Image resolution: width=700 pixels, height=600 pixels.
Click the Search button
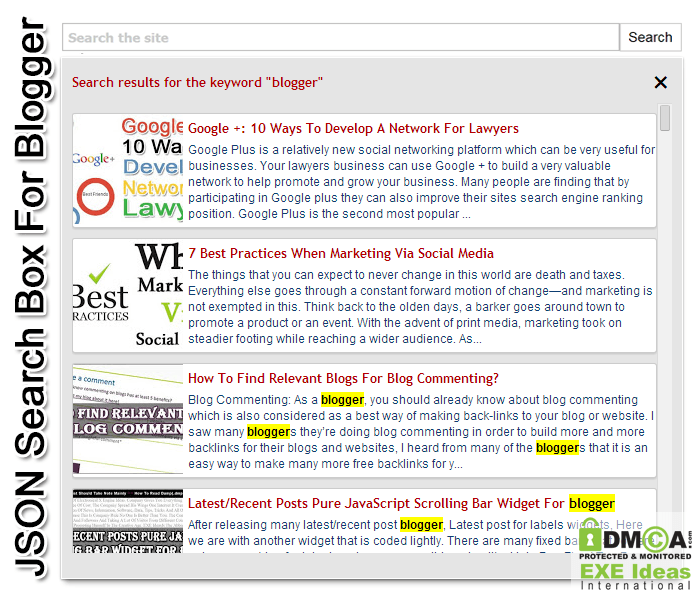[650, 38]
